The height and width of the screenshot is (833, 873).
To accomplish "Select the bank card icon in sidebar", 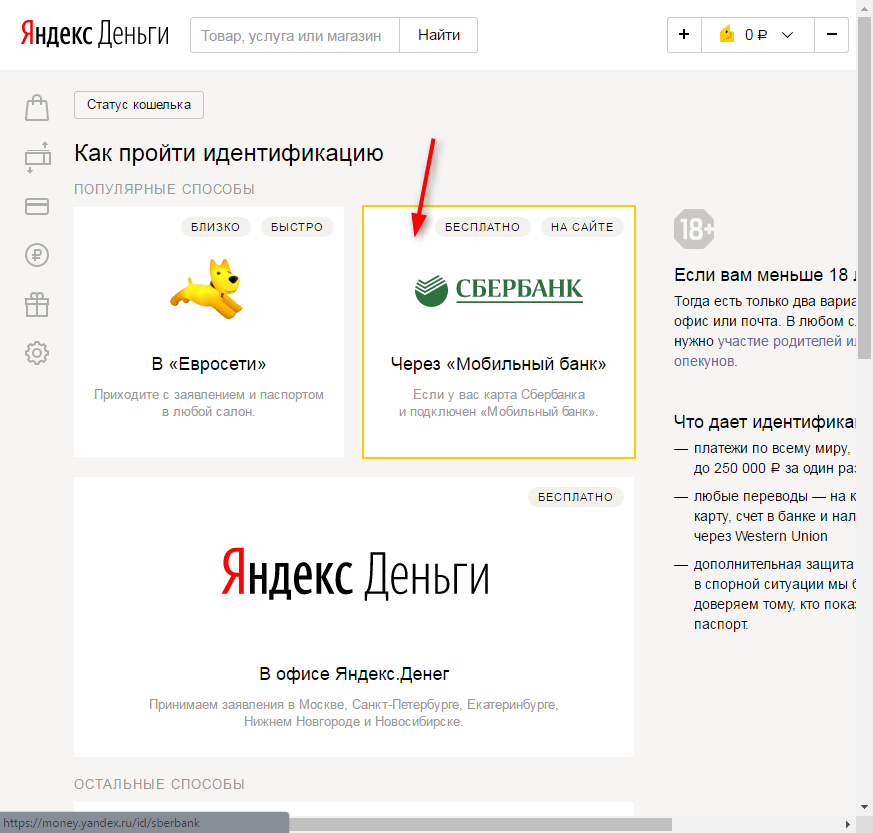I will pos(37,206).
